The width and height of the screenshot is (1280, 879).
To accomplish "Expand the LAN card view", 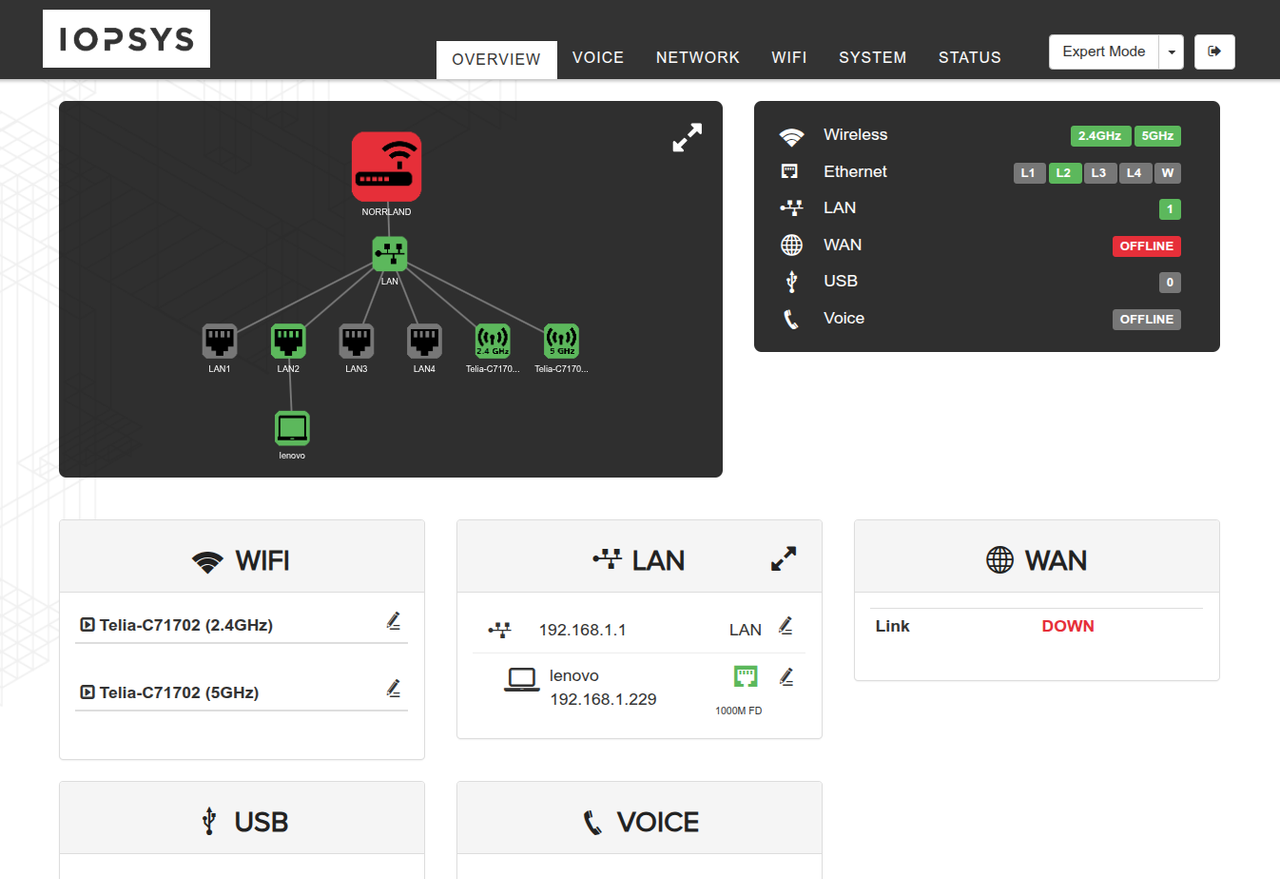I will tap(784, 559).
